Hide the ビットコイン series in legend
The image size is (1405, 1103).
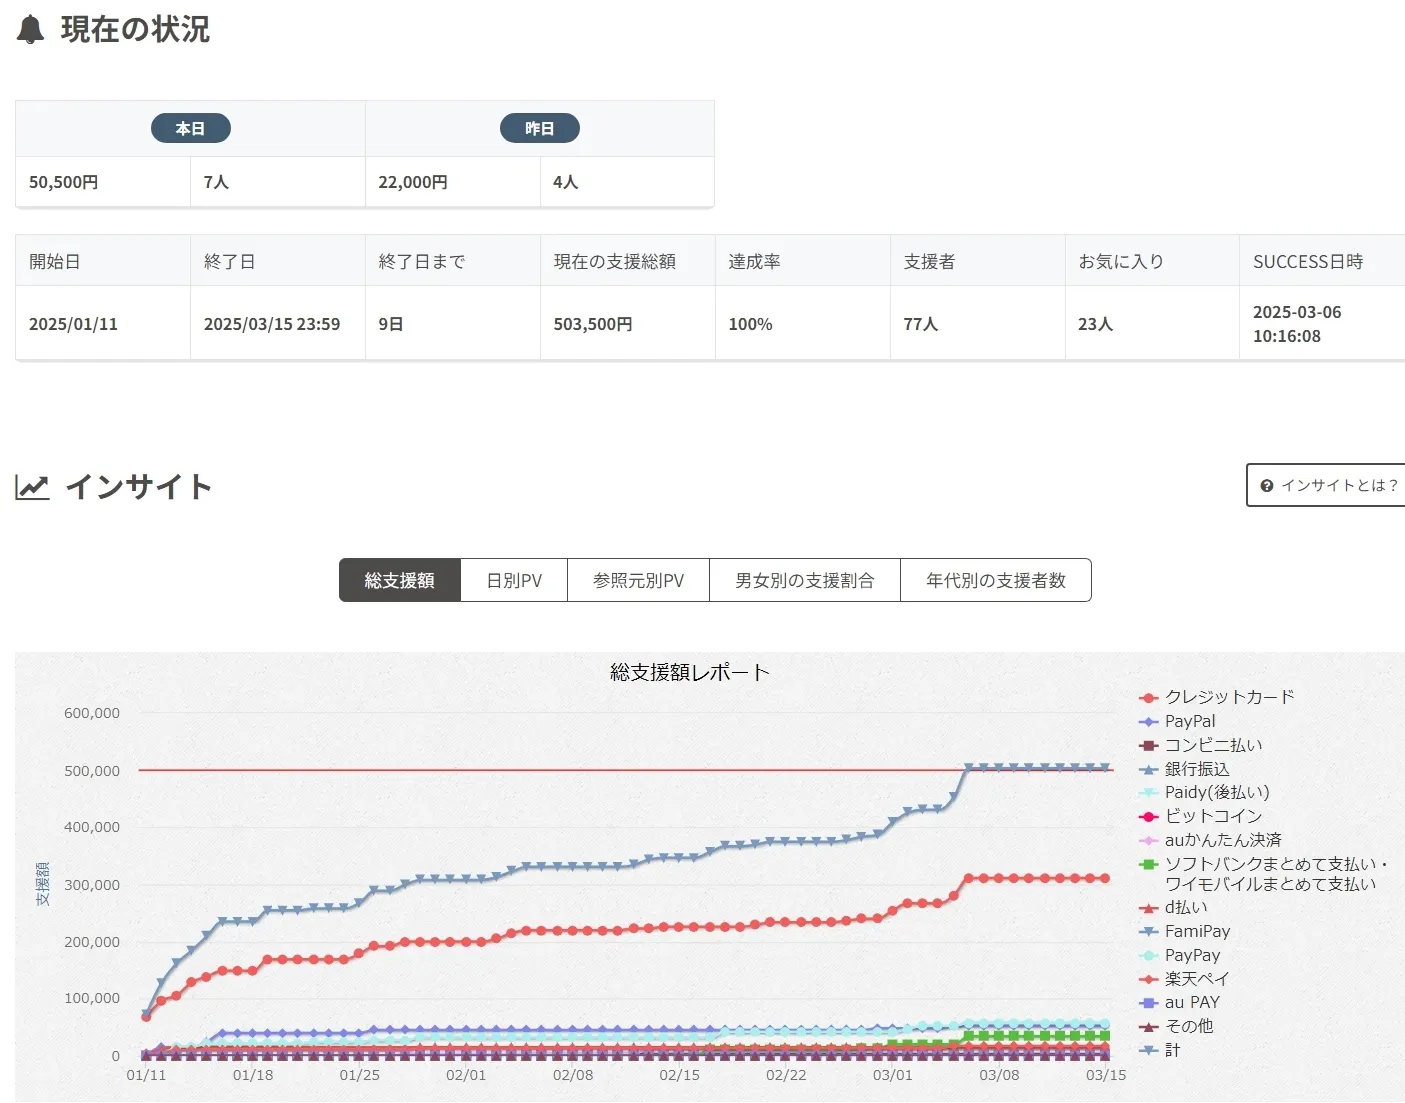pos(1212,816)
